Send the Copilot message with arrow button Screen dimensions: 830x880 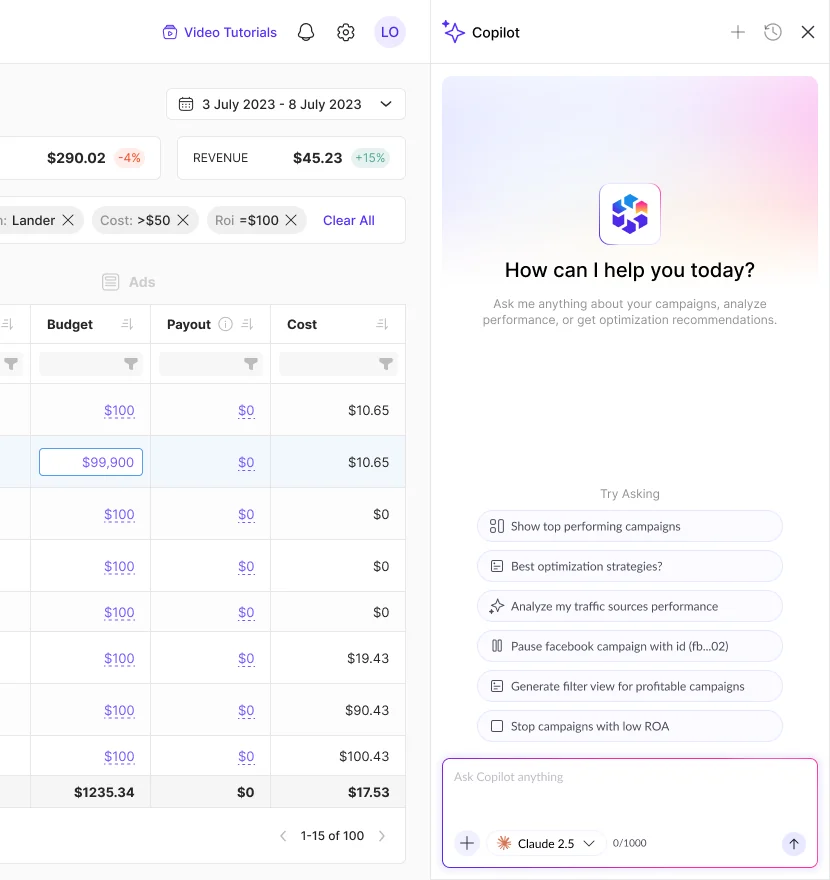click(794, 843)
